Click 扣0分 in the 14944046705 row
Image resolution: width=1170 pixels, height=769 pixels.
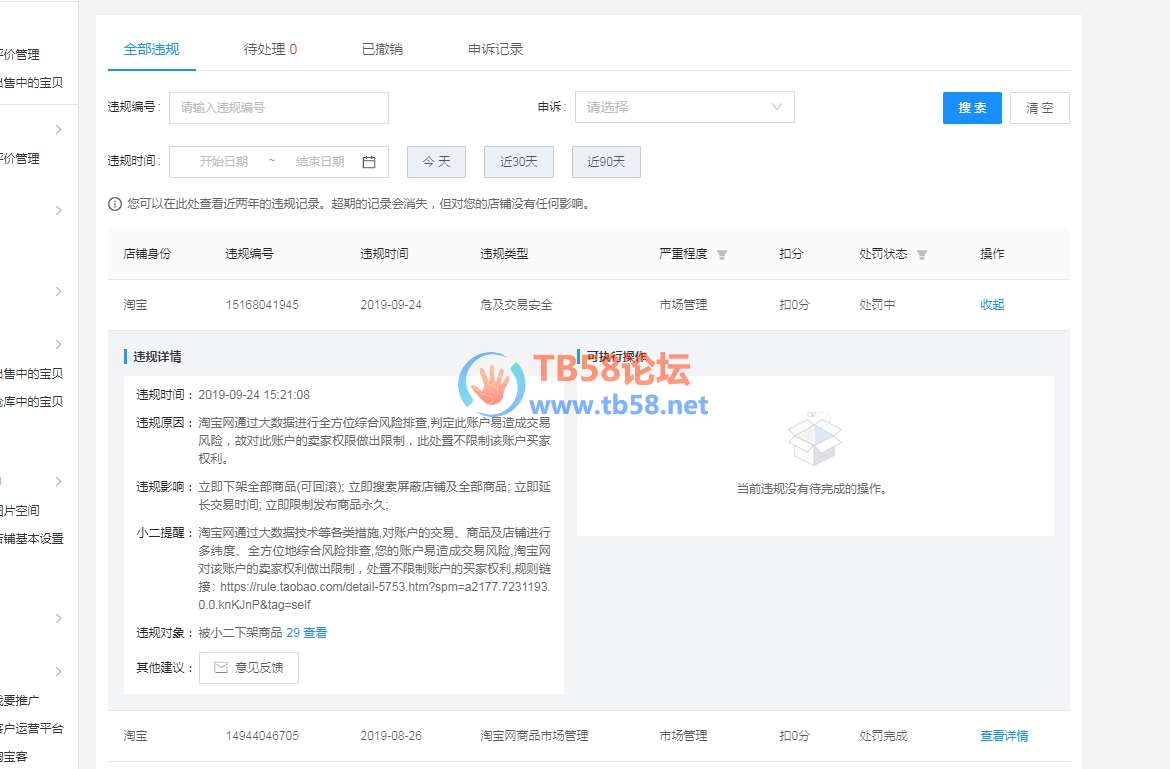click(x=794, y=735)
